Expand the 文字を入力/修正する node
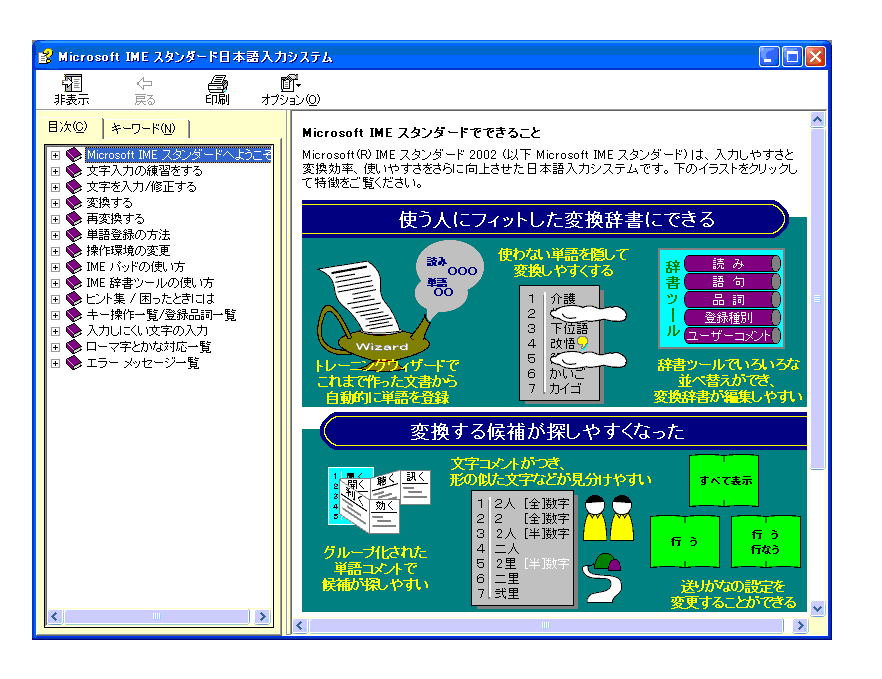This screenshot has width=882, height=679. (55, 187)
